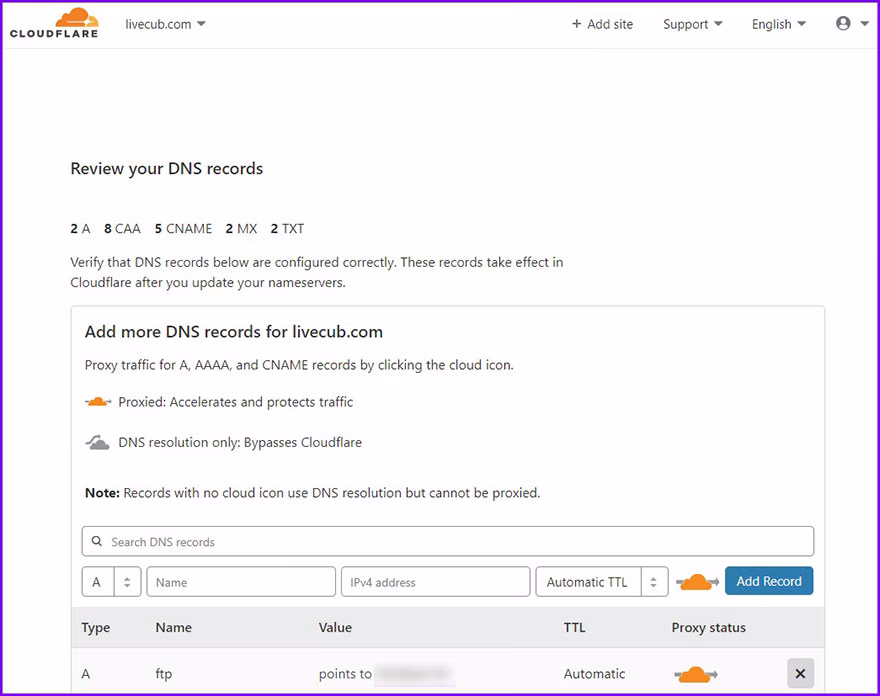Click the '2 TXT' record count
The width and height of the screenshot is (880, 696).
[x=287, y=228]
